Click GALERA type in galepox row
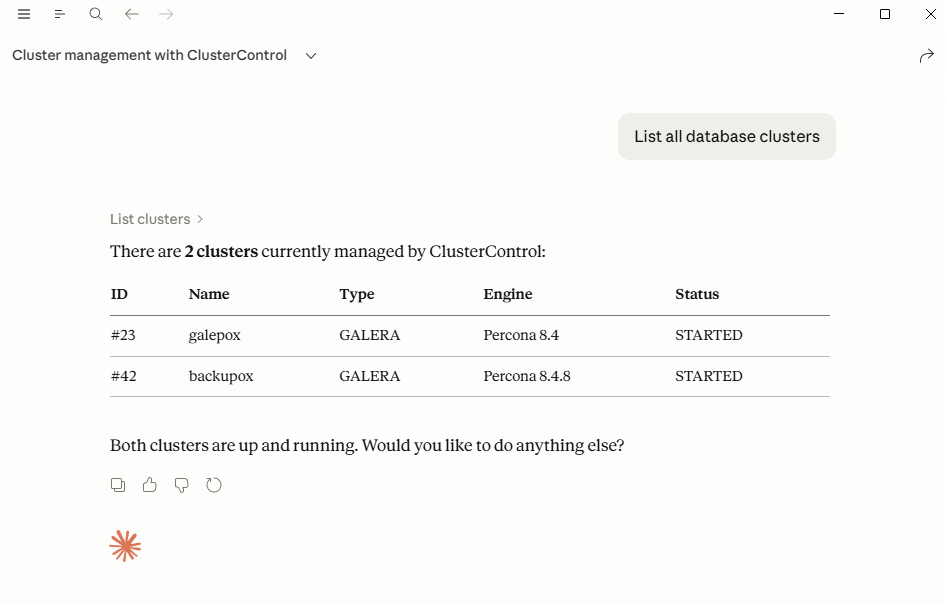Viewport: 946px width, 604px height. [369, 335]
